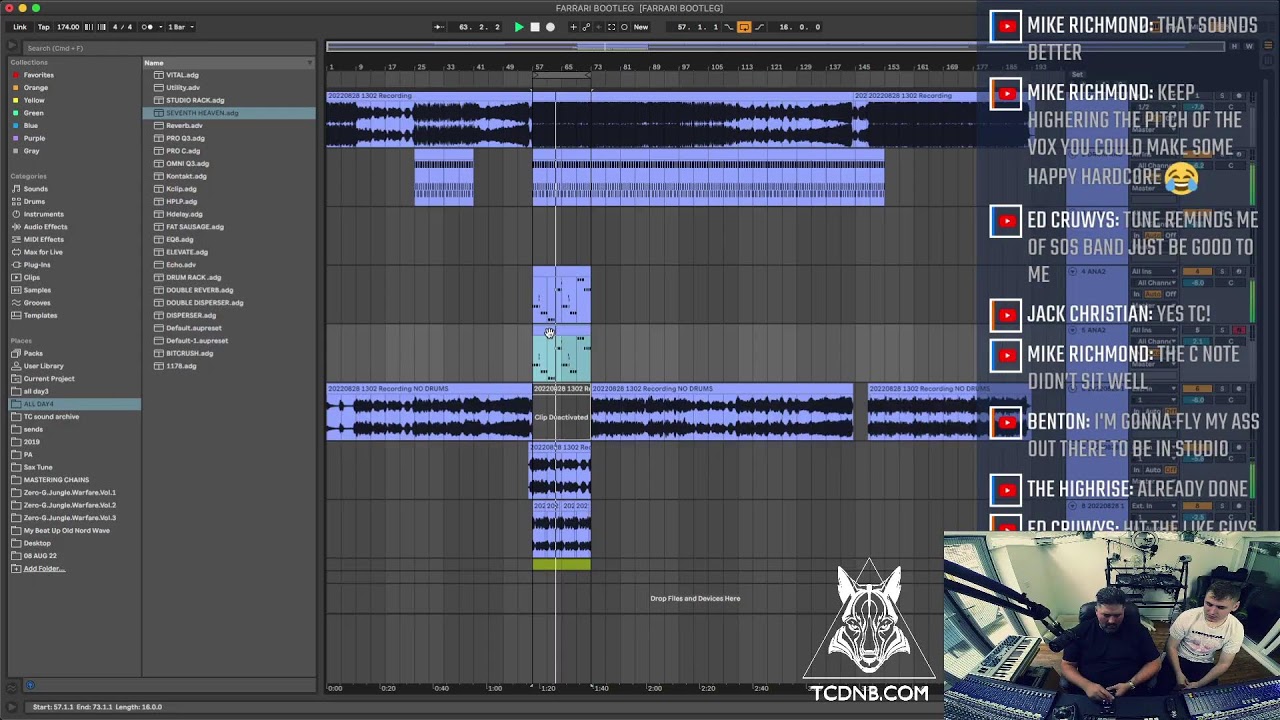Open Packs under Places

[x=33, y=353]
